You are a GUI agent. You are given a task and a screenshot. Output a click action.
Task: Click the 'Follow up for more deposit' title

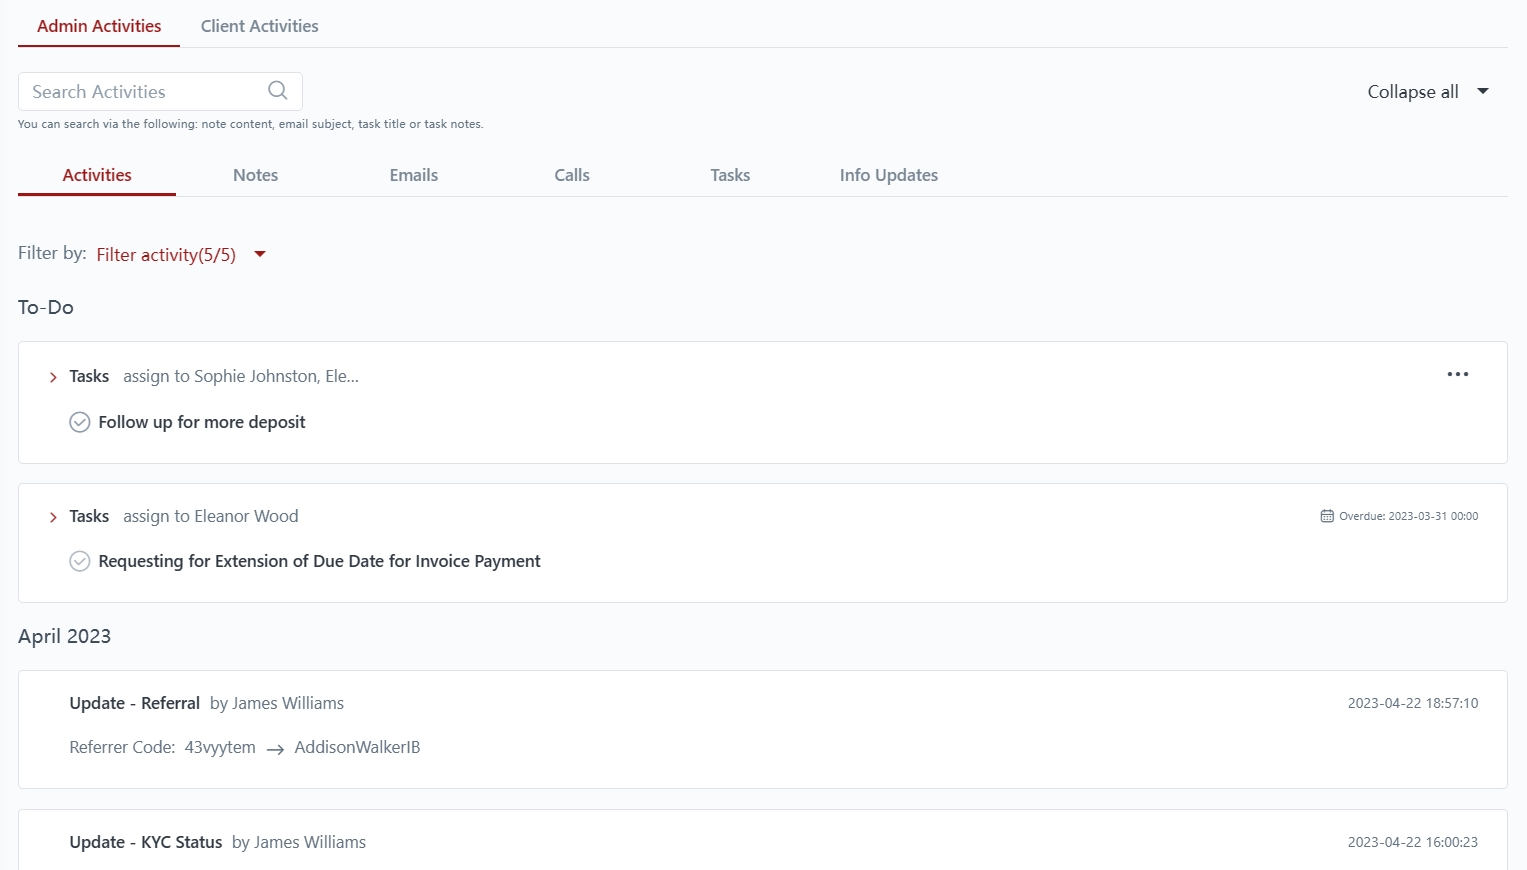tap(202, 422)
